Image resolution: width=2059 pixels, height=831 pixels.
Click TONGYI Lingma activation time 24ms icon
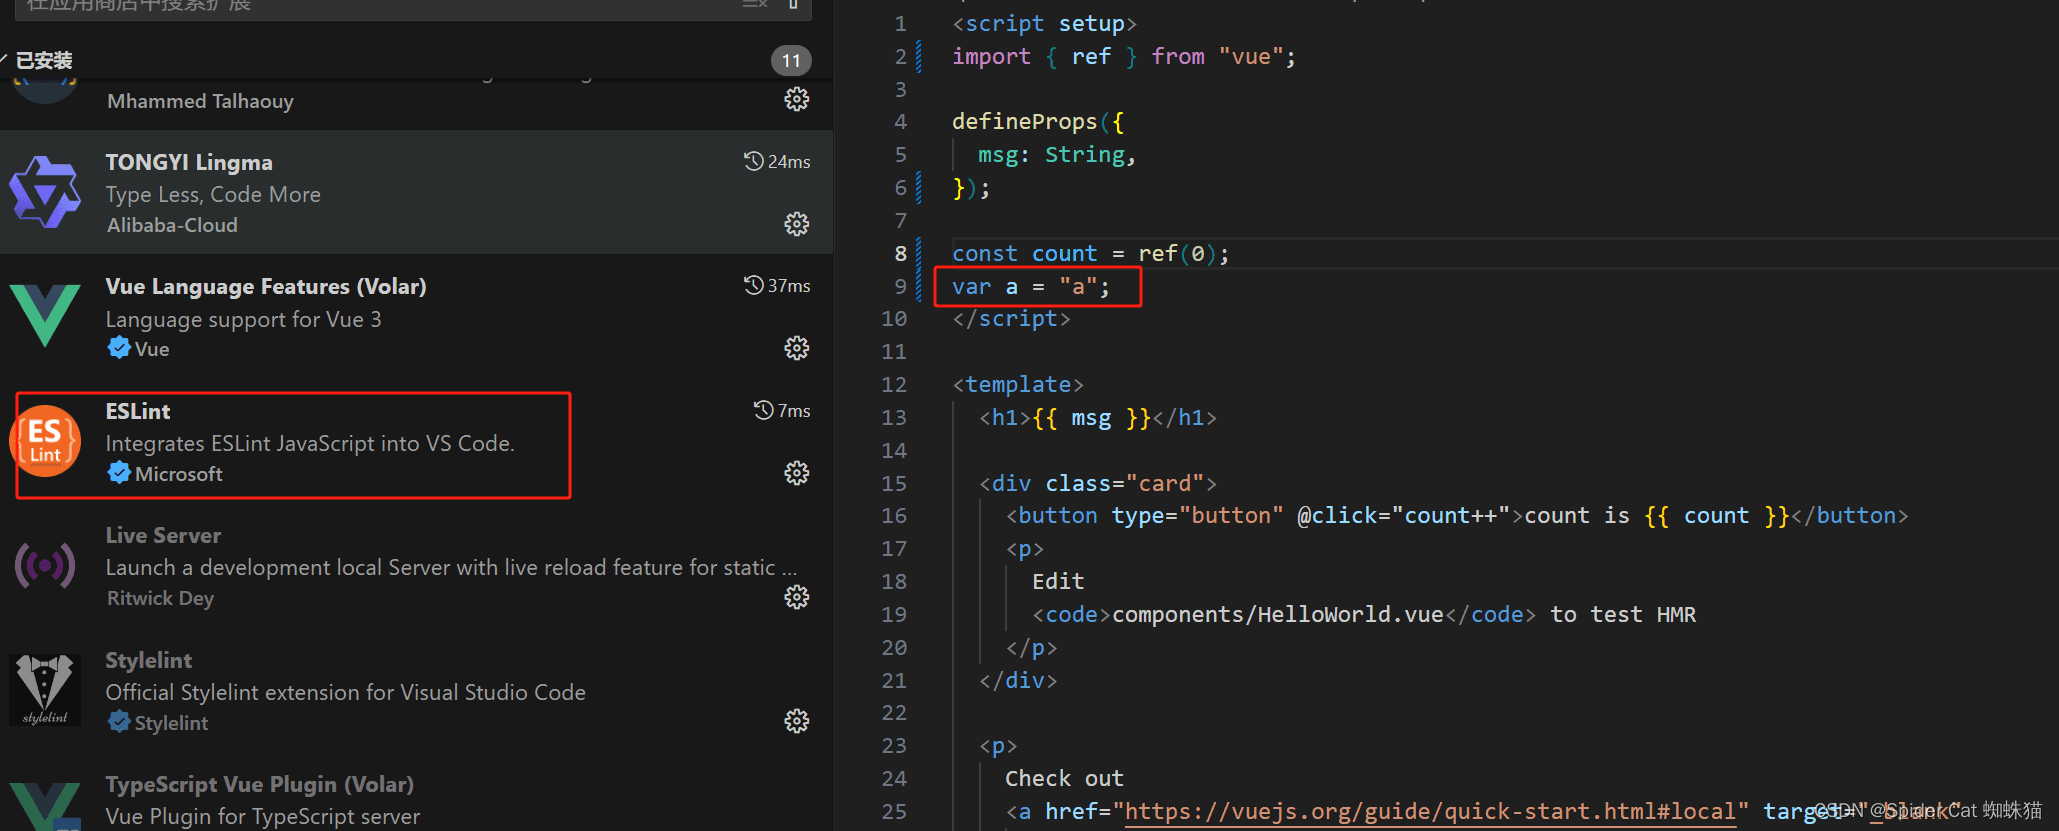(754, 161)
